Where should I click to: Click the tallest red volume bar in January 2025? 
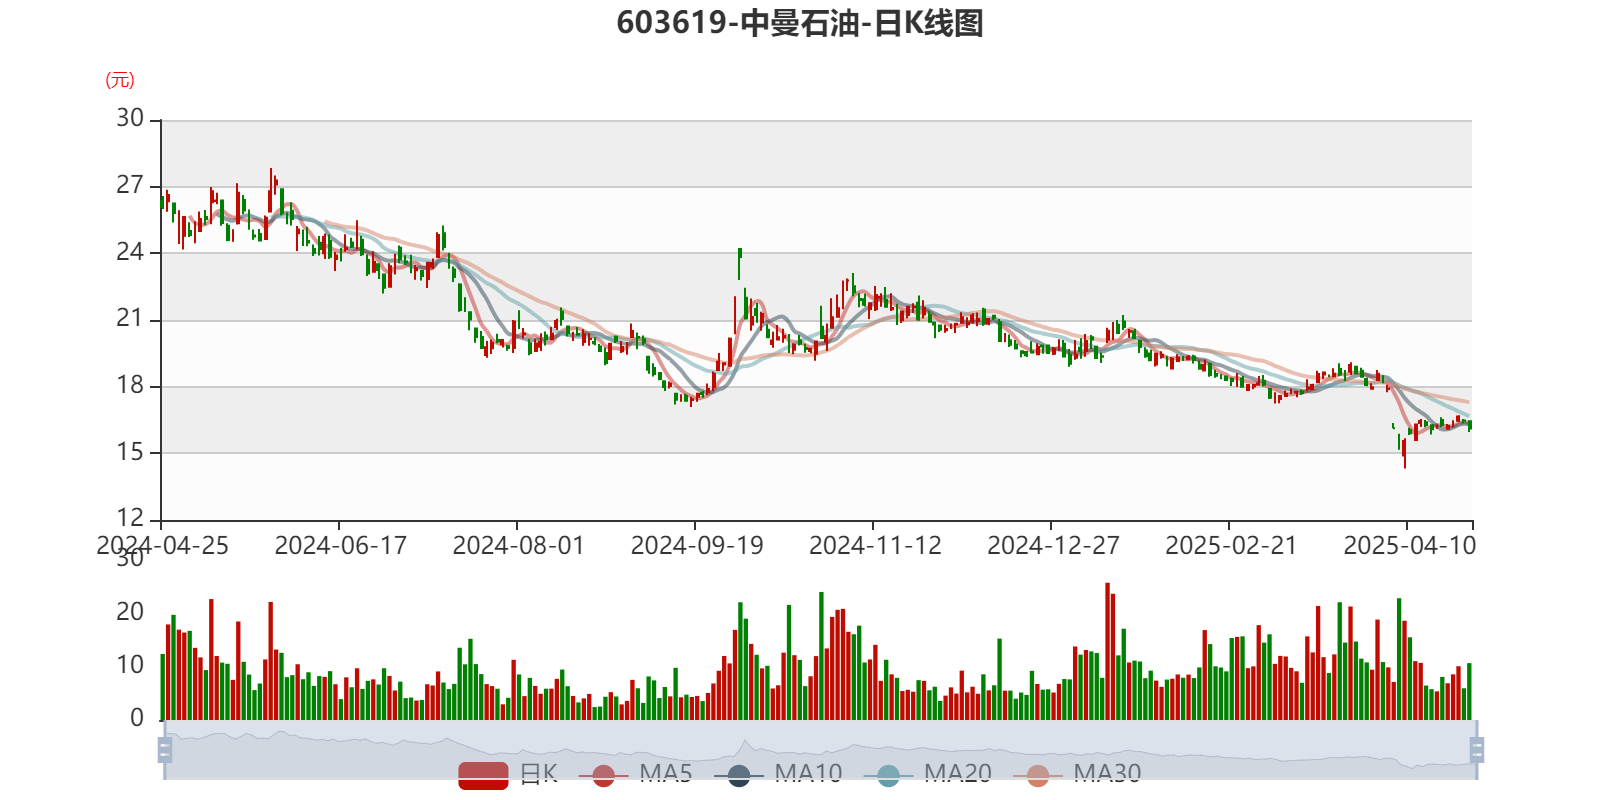coord(1107,651)
